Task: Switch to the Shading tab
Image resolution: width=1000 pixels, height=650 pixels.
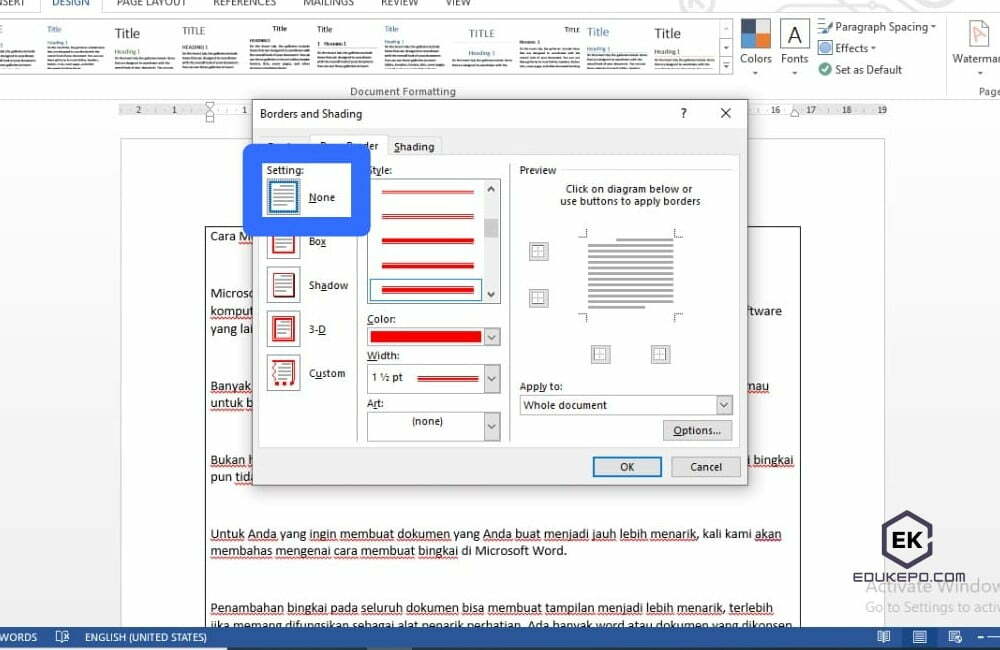Action: [414, 146]
